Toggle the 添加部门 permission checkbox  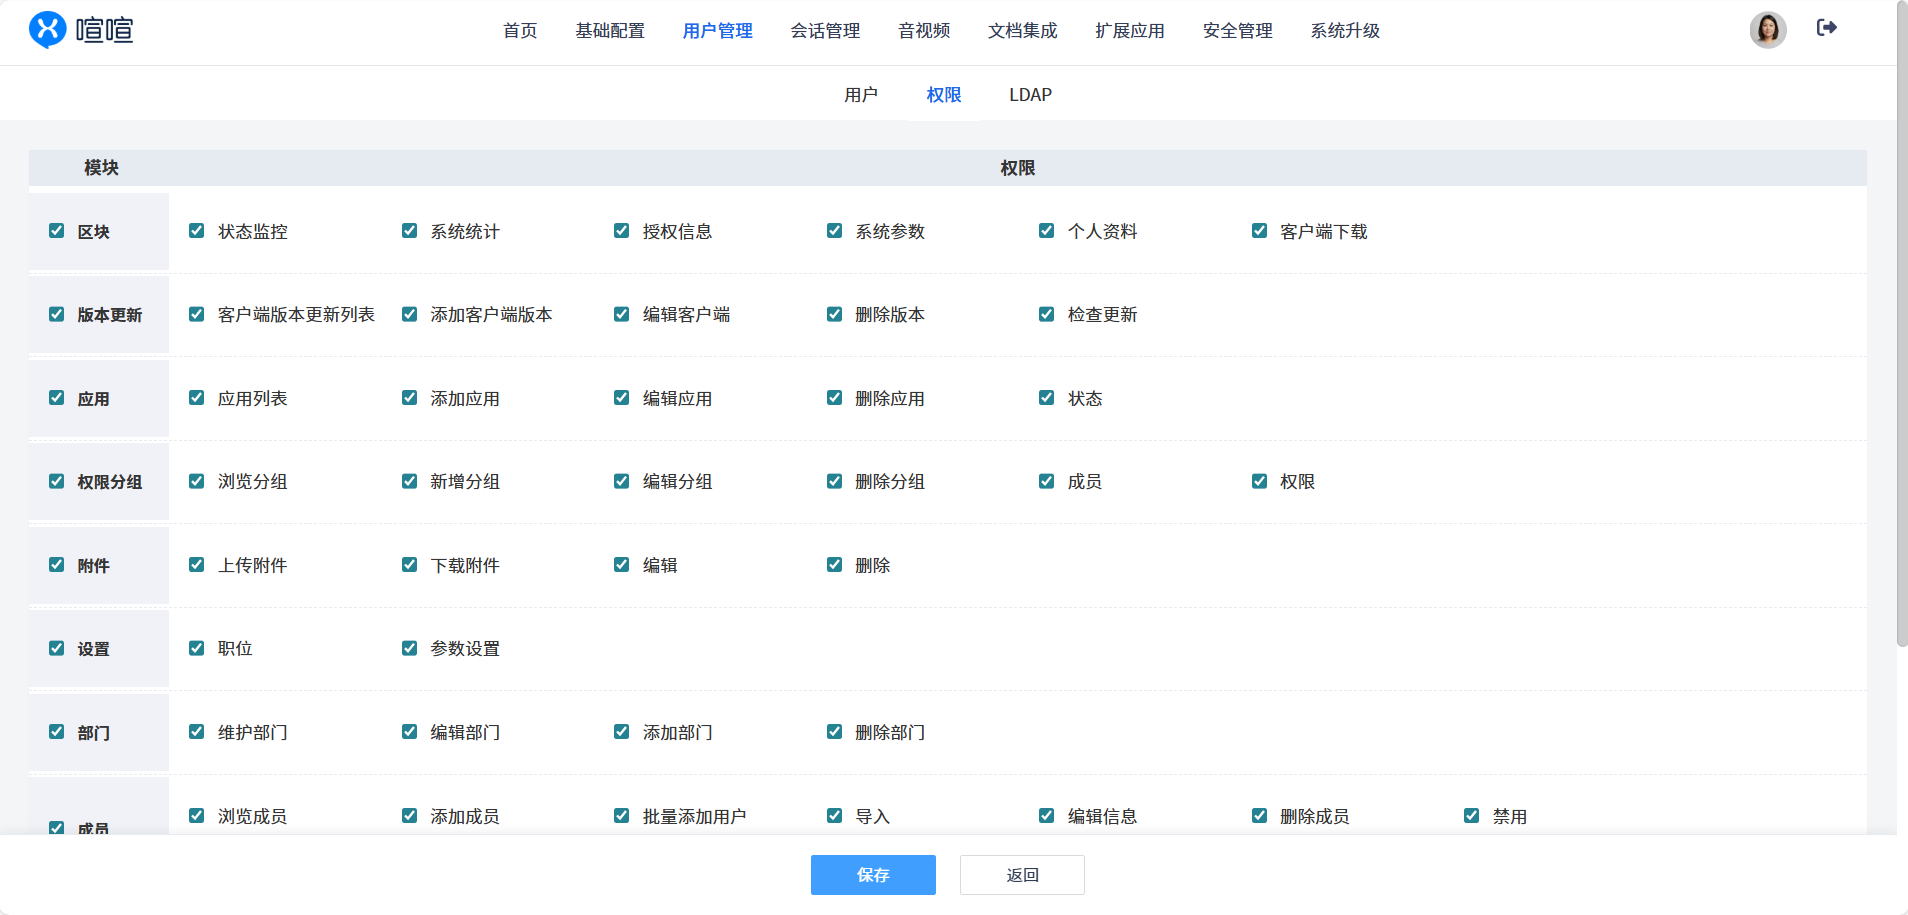pyautogui.click(x=621, y=732)
